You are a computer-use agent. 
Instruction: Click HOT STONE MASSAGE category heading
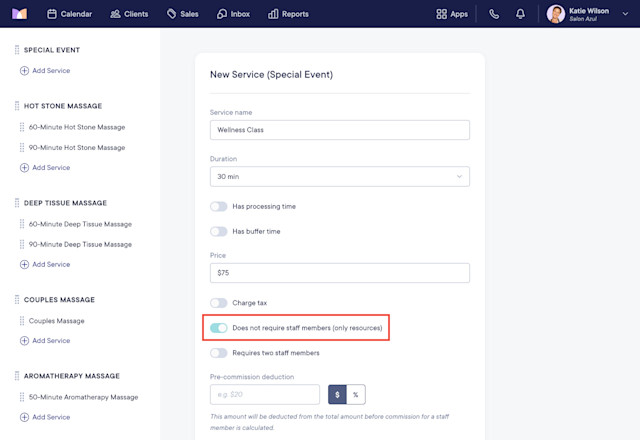click(63, 106)
